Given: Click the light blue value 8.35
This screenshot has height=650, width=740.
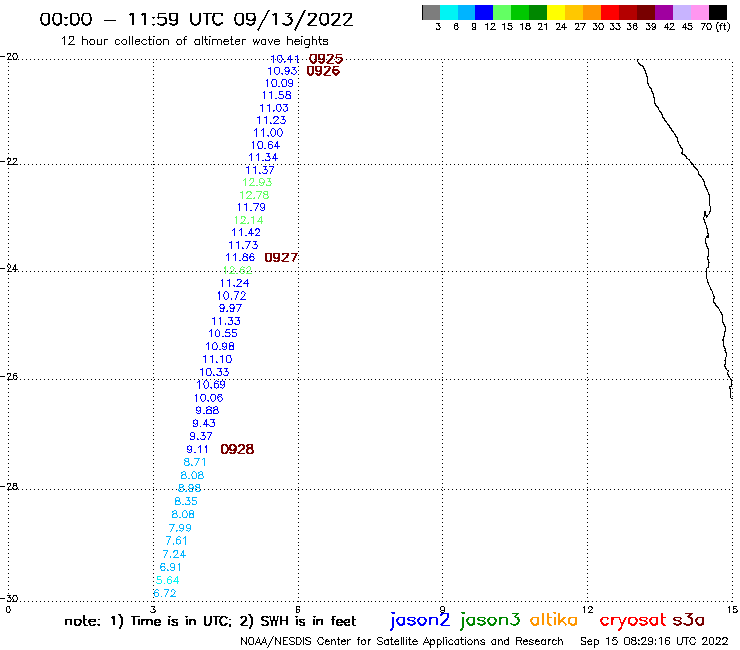Looking at the screenshot, I should 186,501.
